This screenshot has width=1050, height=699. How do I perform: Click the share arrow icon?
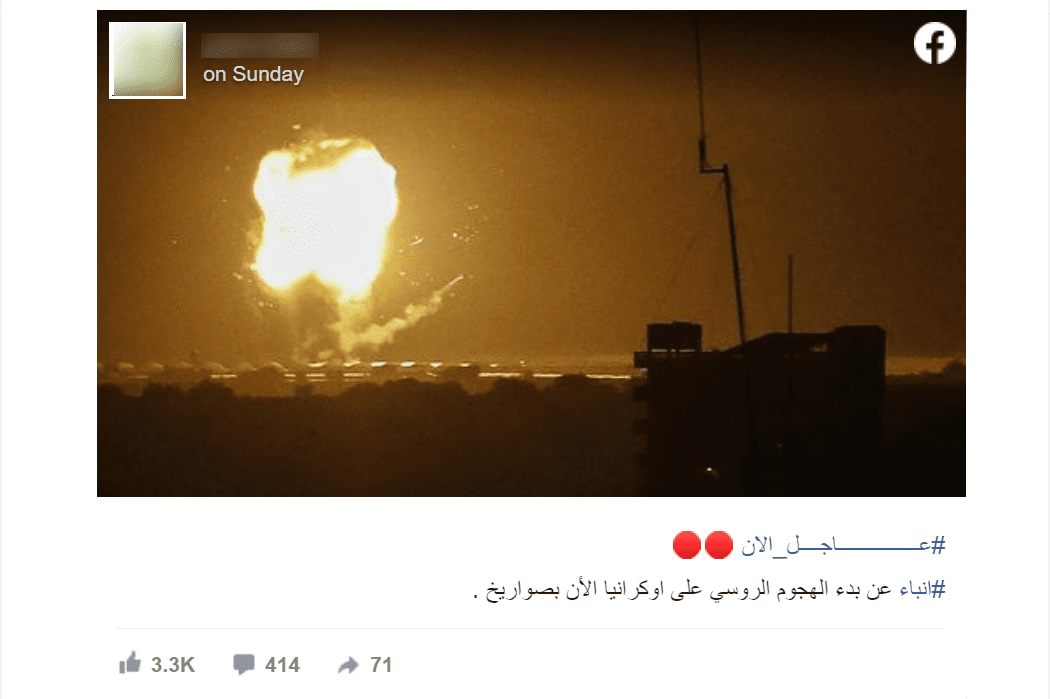(348, 665)
